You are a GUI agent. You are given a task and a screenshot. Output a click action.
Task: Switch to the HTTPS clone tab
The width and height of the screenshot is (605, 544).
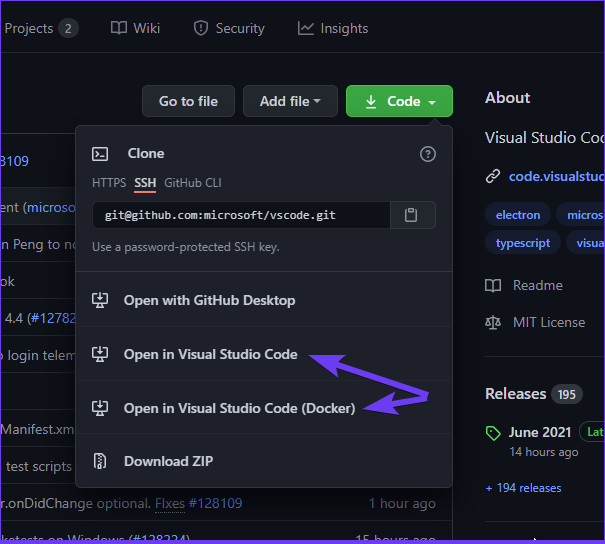109,182
